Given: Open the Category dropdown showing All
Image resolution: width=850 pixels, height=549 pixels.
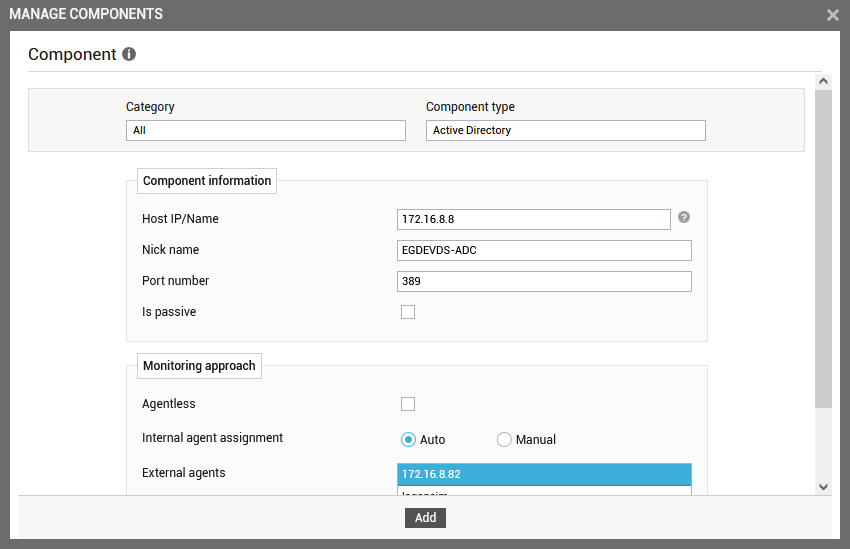Looking at the screenshot, I should 266,131.
